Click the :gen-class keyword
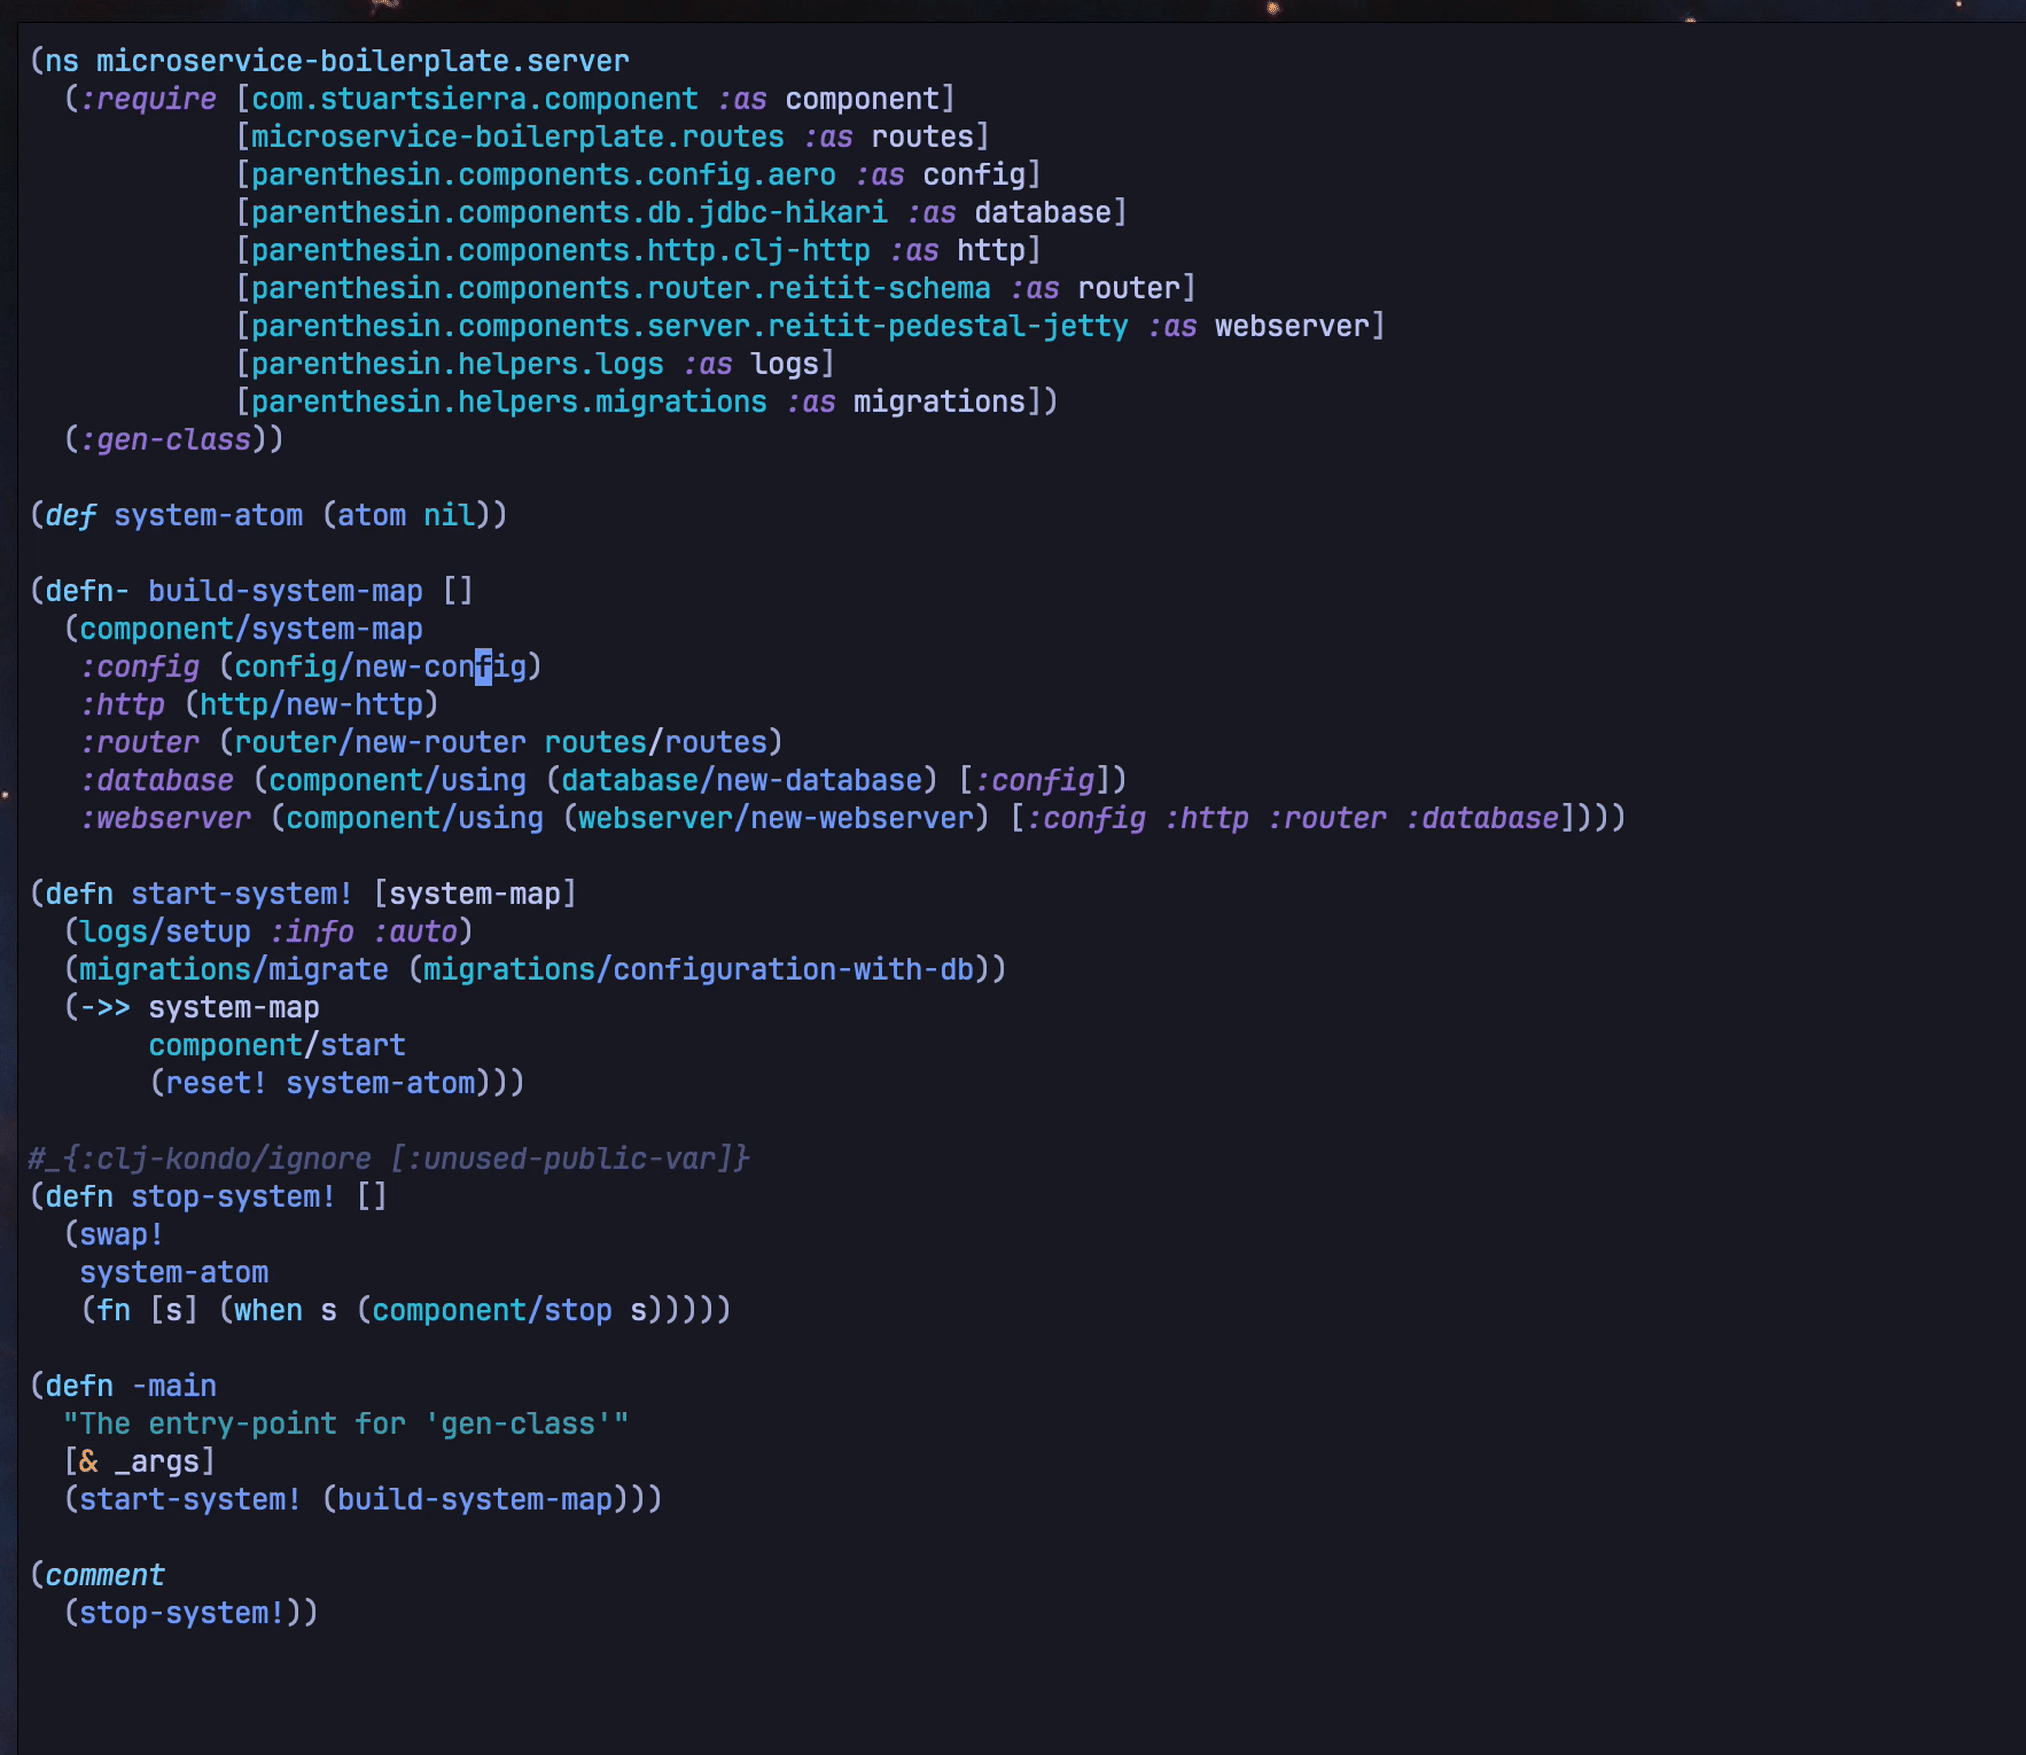Image resolution: width=2026 pixels, height=1755 pixels. pyautogui.click(x=165, y=440)
